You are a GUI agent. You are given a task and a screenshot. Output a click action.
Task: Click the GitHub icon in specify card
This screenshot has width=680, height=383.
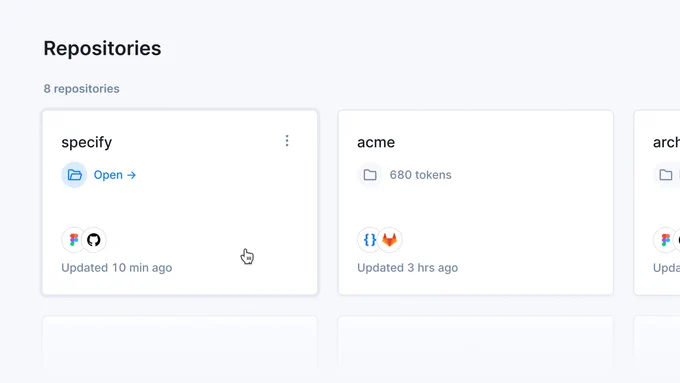click(94, 240)
